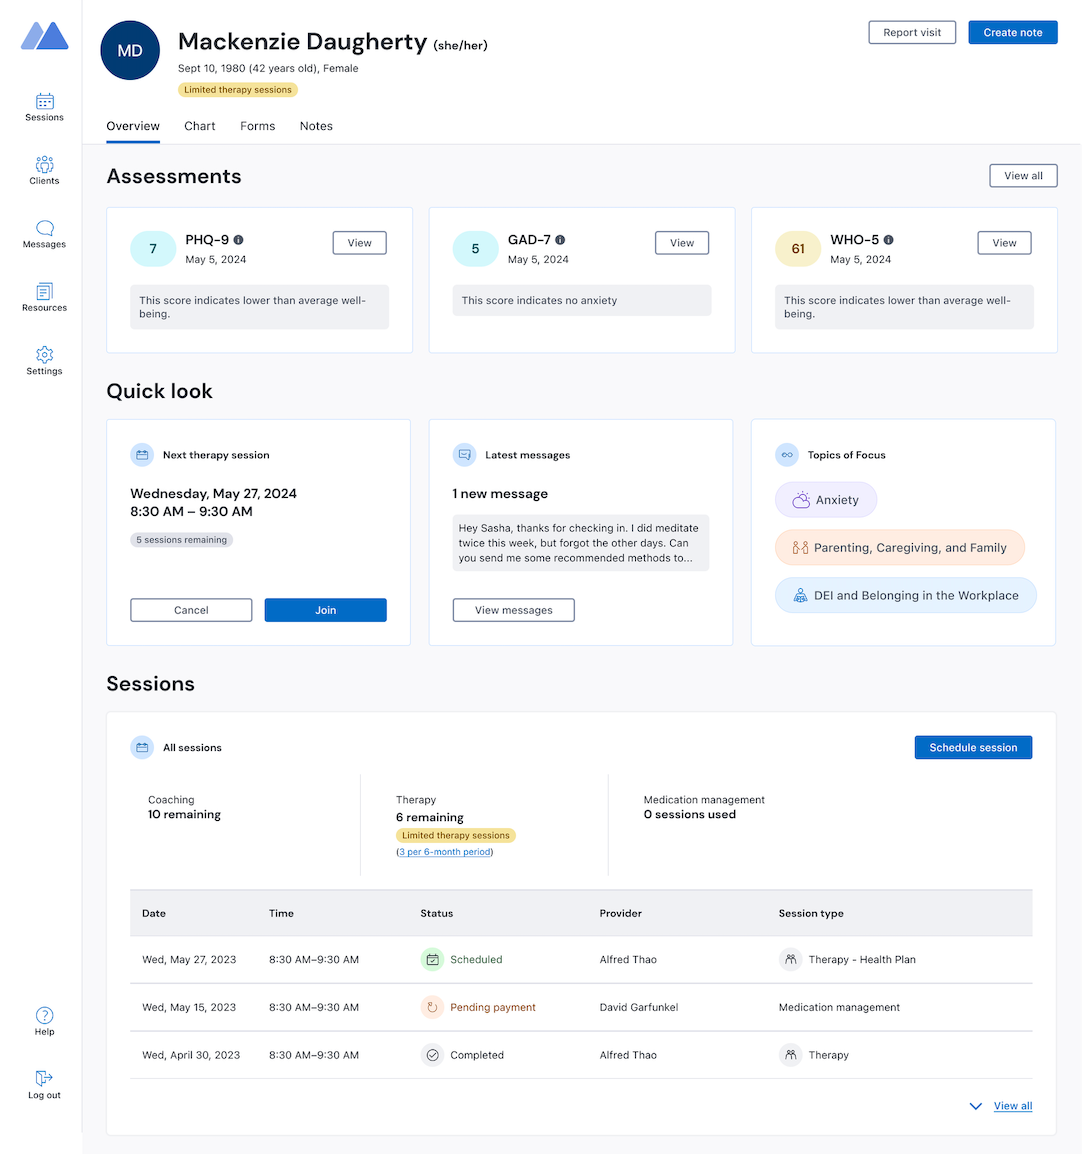Click the Log out icon
Viewport: 1090px width, 1154px height.
click(x=44, y=1079)
